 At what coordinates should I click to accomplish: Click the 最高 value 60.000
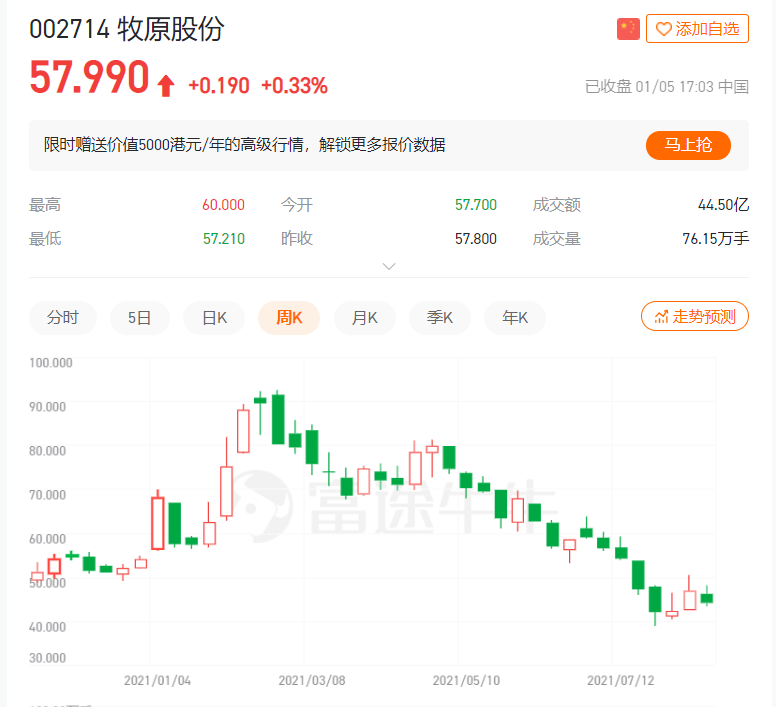(x=223, y=205)
